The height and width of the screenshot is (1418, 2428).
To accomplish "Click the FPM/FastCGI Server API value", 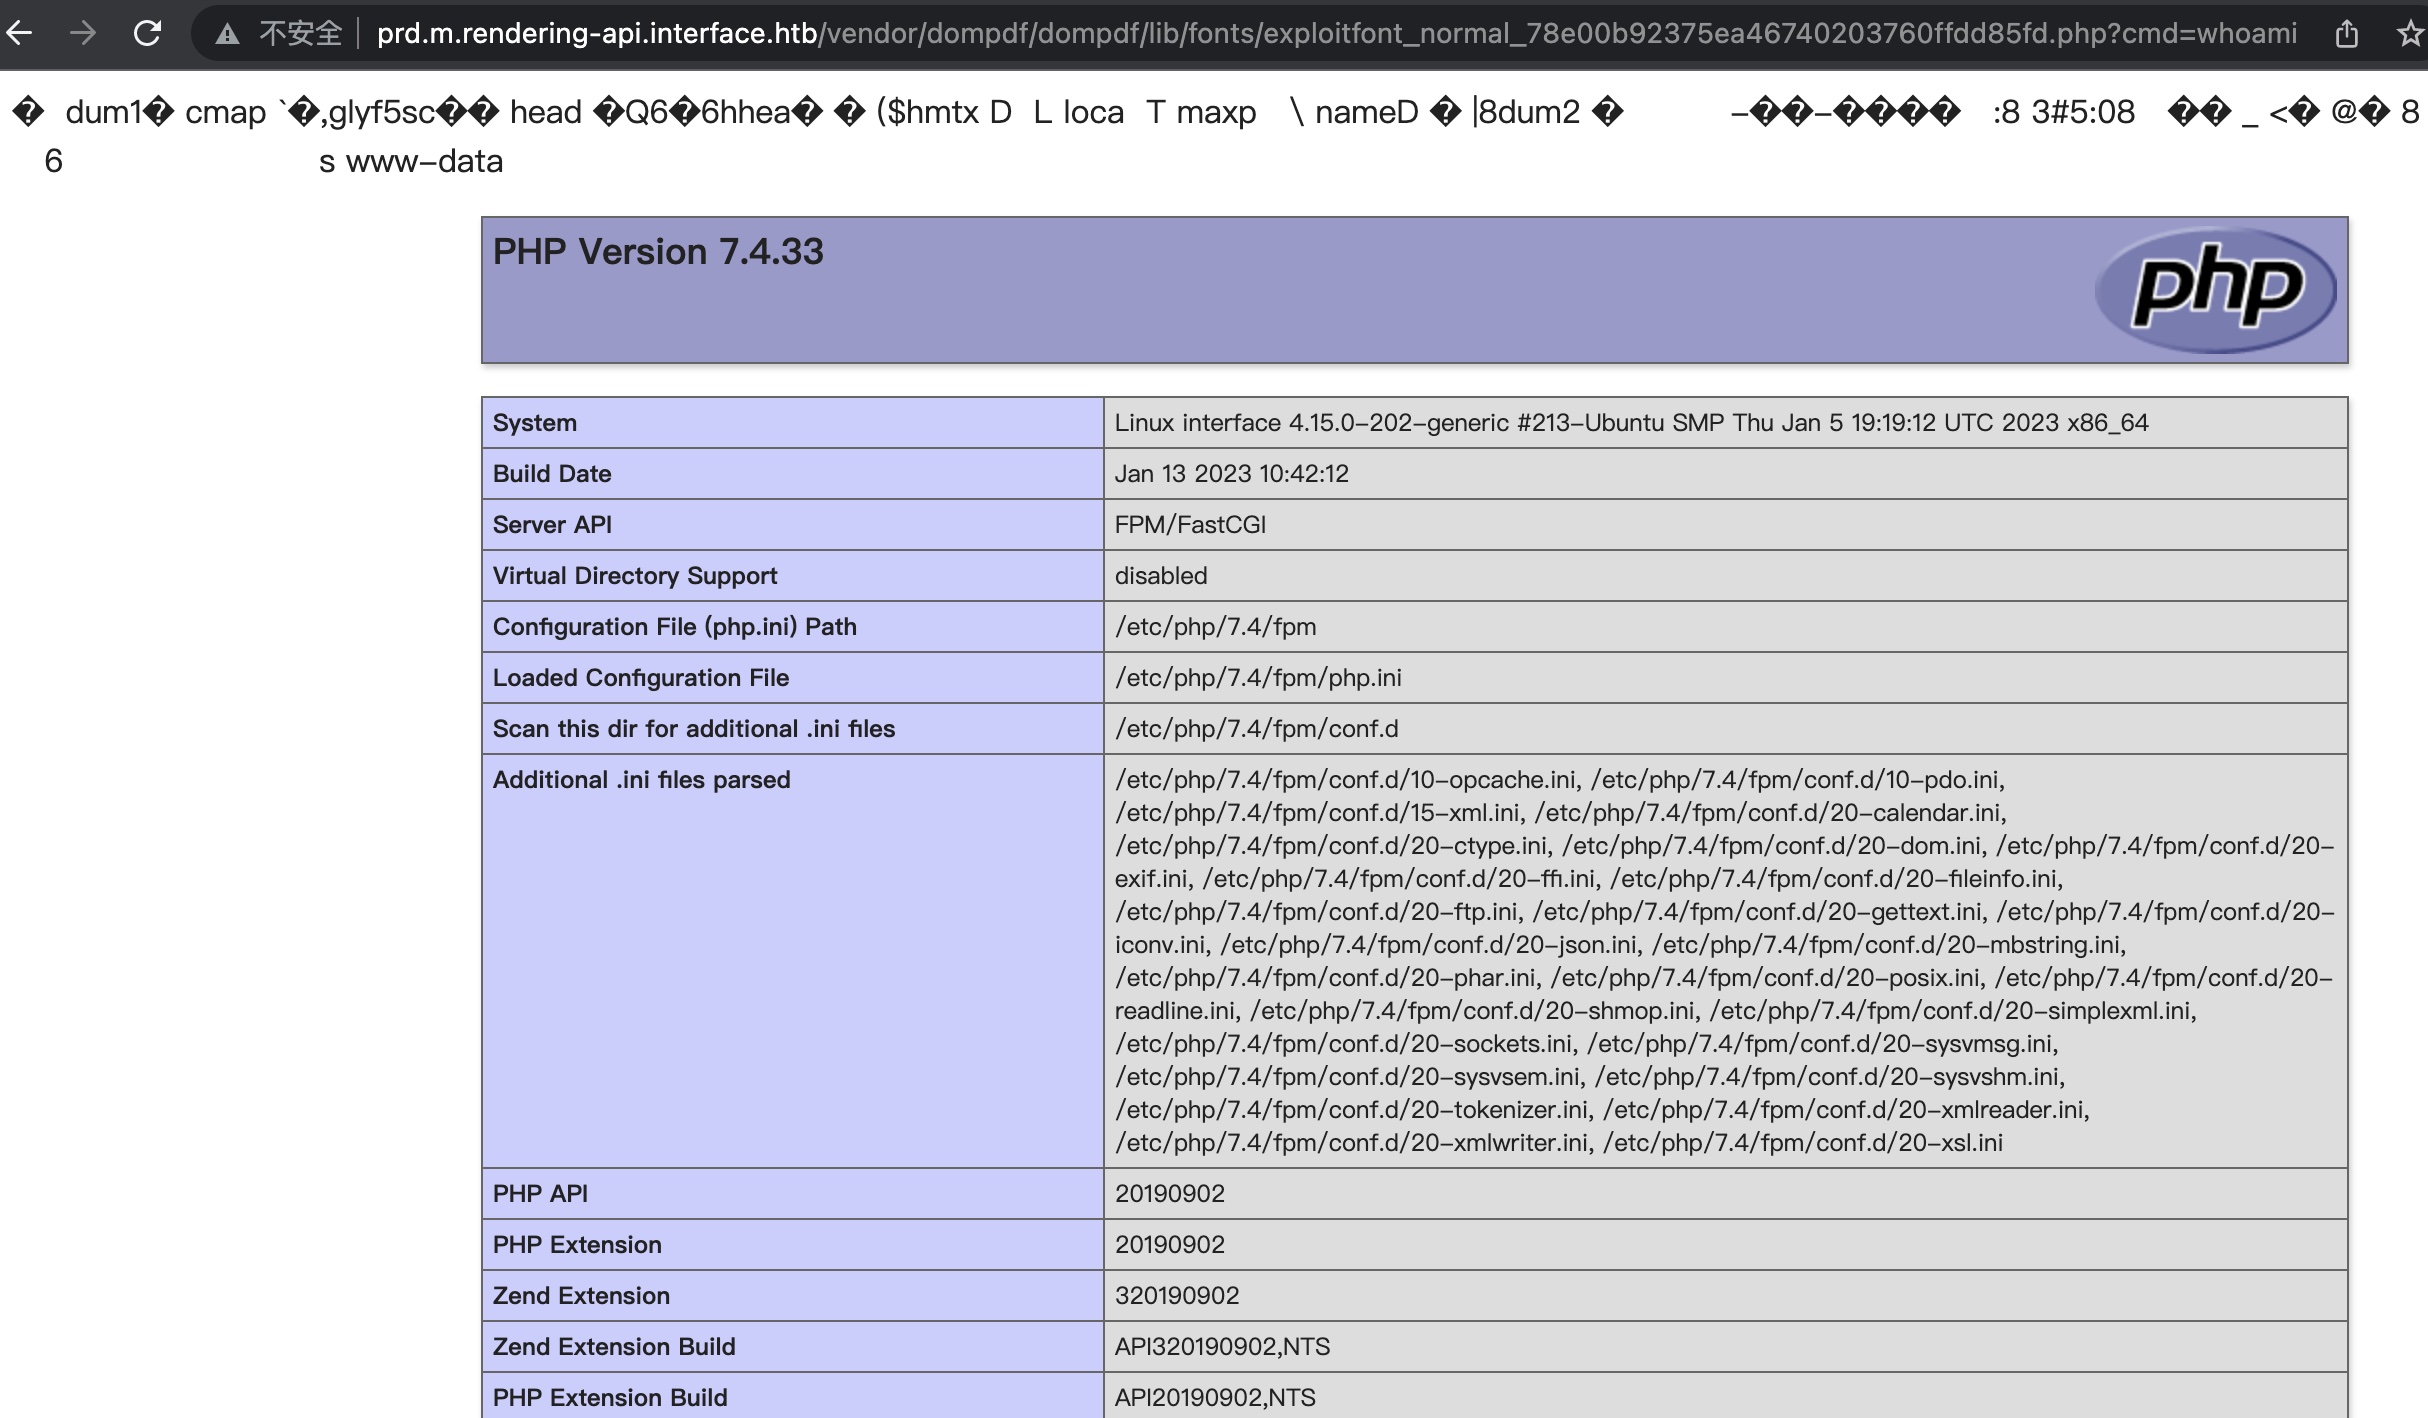I will tap(1190, 525).
